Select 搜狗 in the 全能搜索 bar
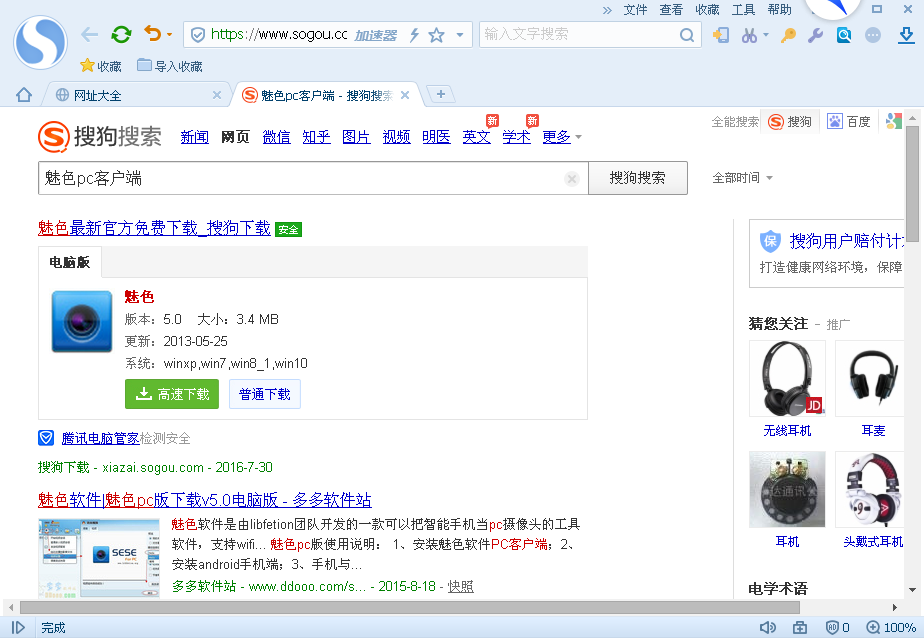The image size is (924, 638). [x=790, y=122]
